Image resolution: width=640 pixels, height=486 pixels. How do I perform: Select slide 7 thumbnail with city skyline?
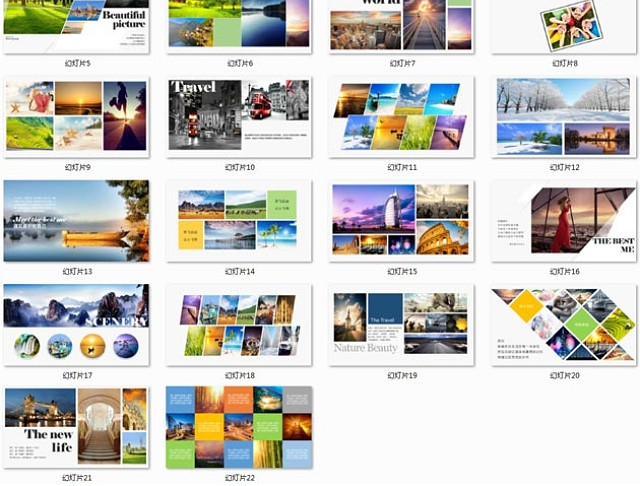[x=401, y=26]
